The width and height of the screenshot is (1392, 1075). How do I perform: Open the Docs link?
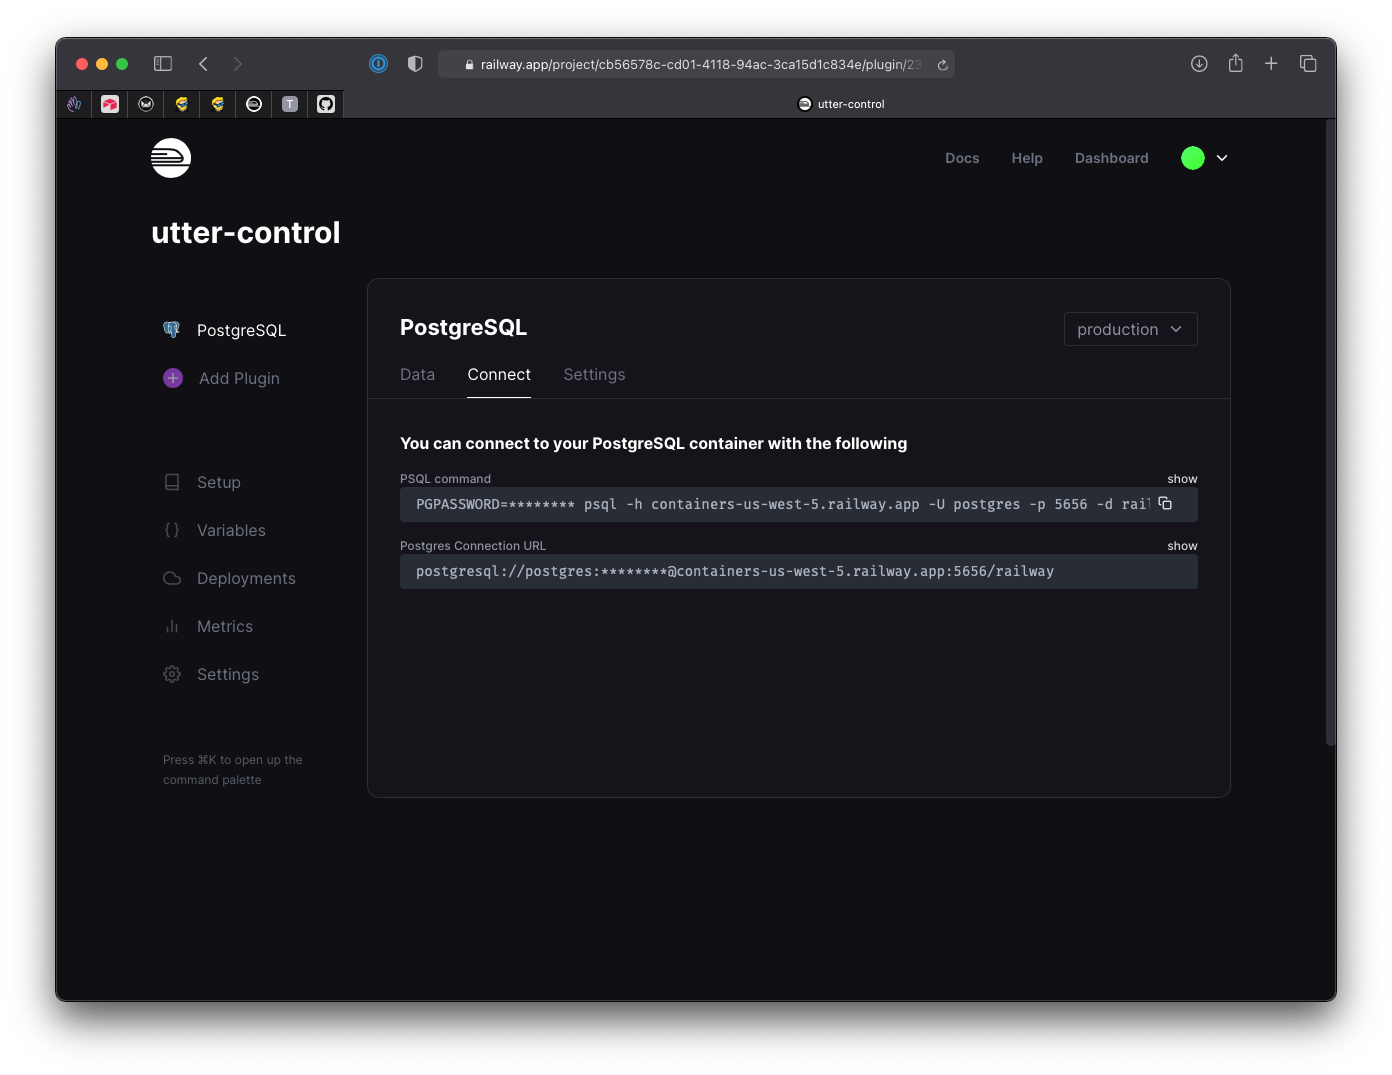tap(962, 158)
